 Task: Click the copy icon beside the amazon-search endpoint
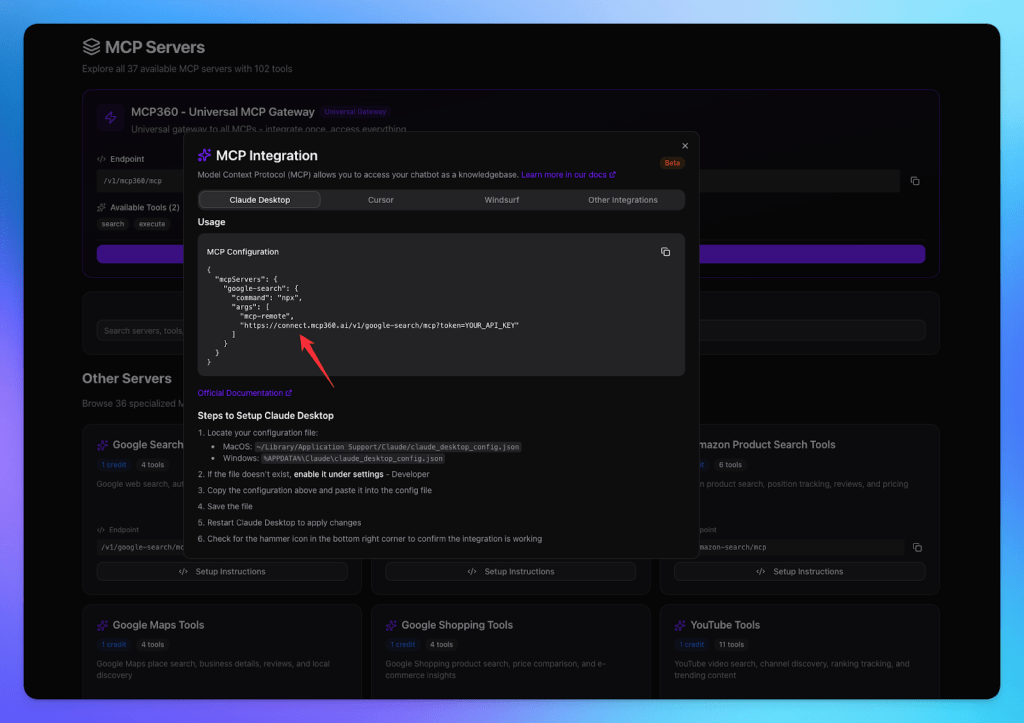917,547
